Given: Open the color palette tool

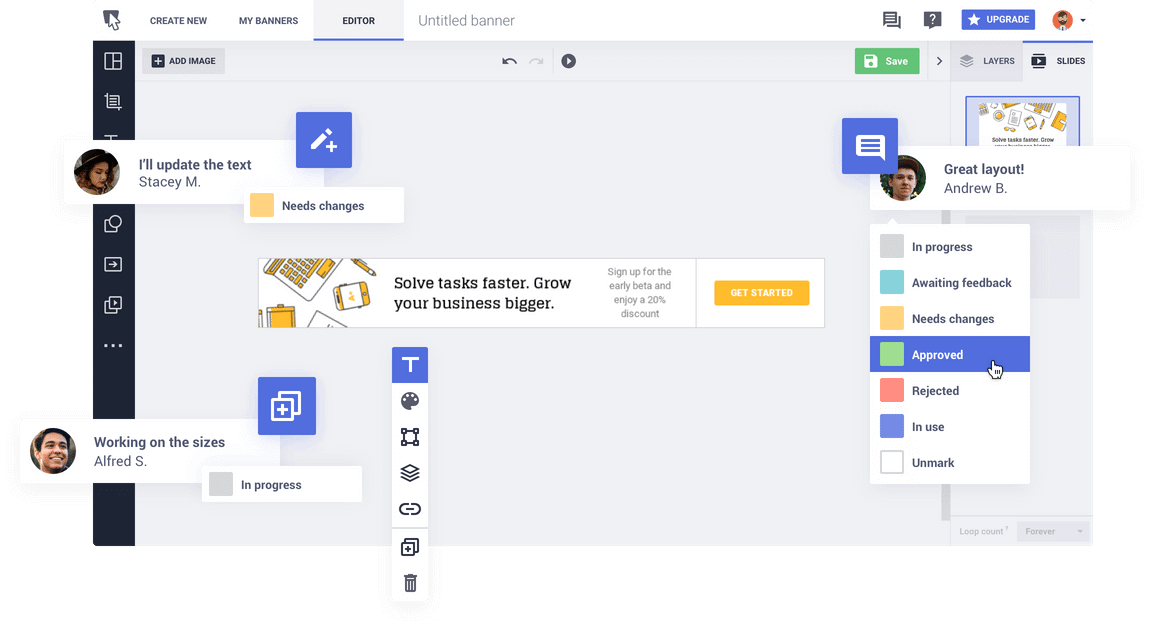Looking at the screenshot, I should click(x=410, y=401).
